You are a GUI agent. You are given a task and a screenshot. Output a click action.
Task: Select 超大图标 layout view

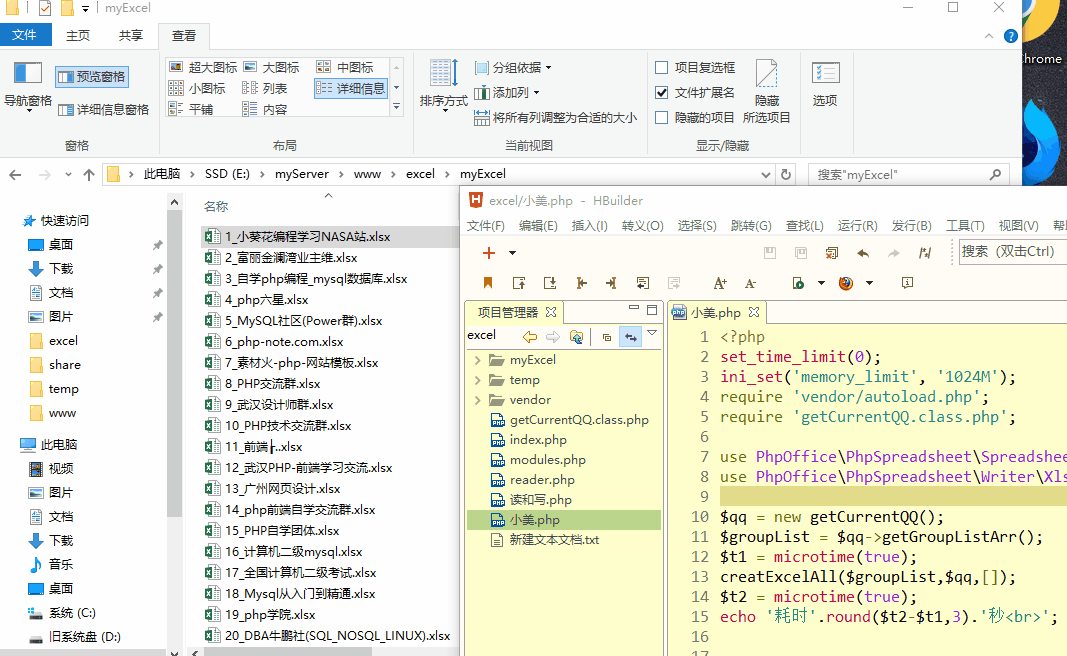pos(203,67)
